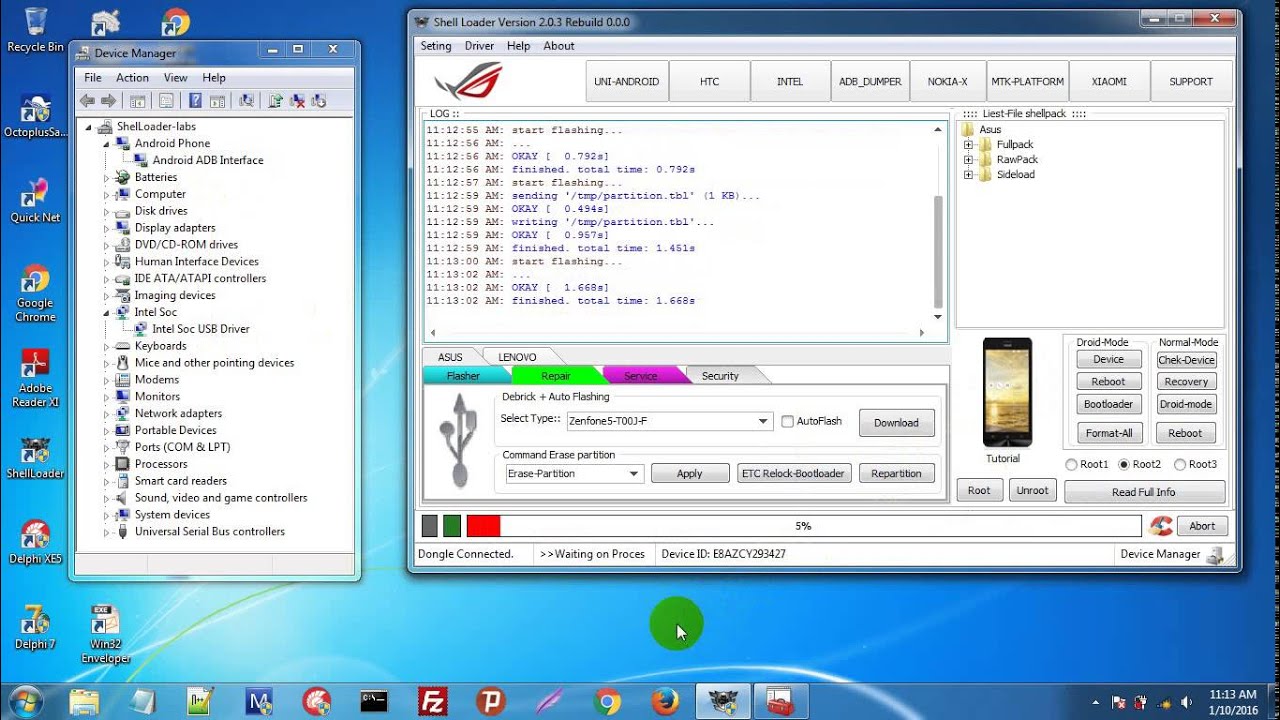Open the Erase-Partition command dropdown
The height and width of the screenshot is (720, 1280).
[573, 474]
